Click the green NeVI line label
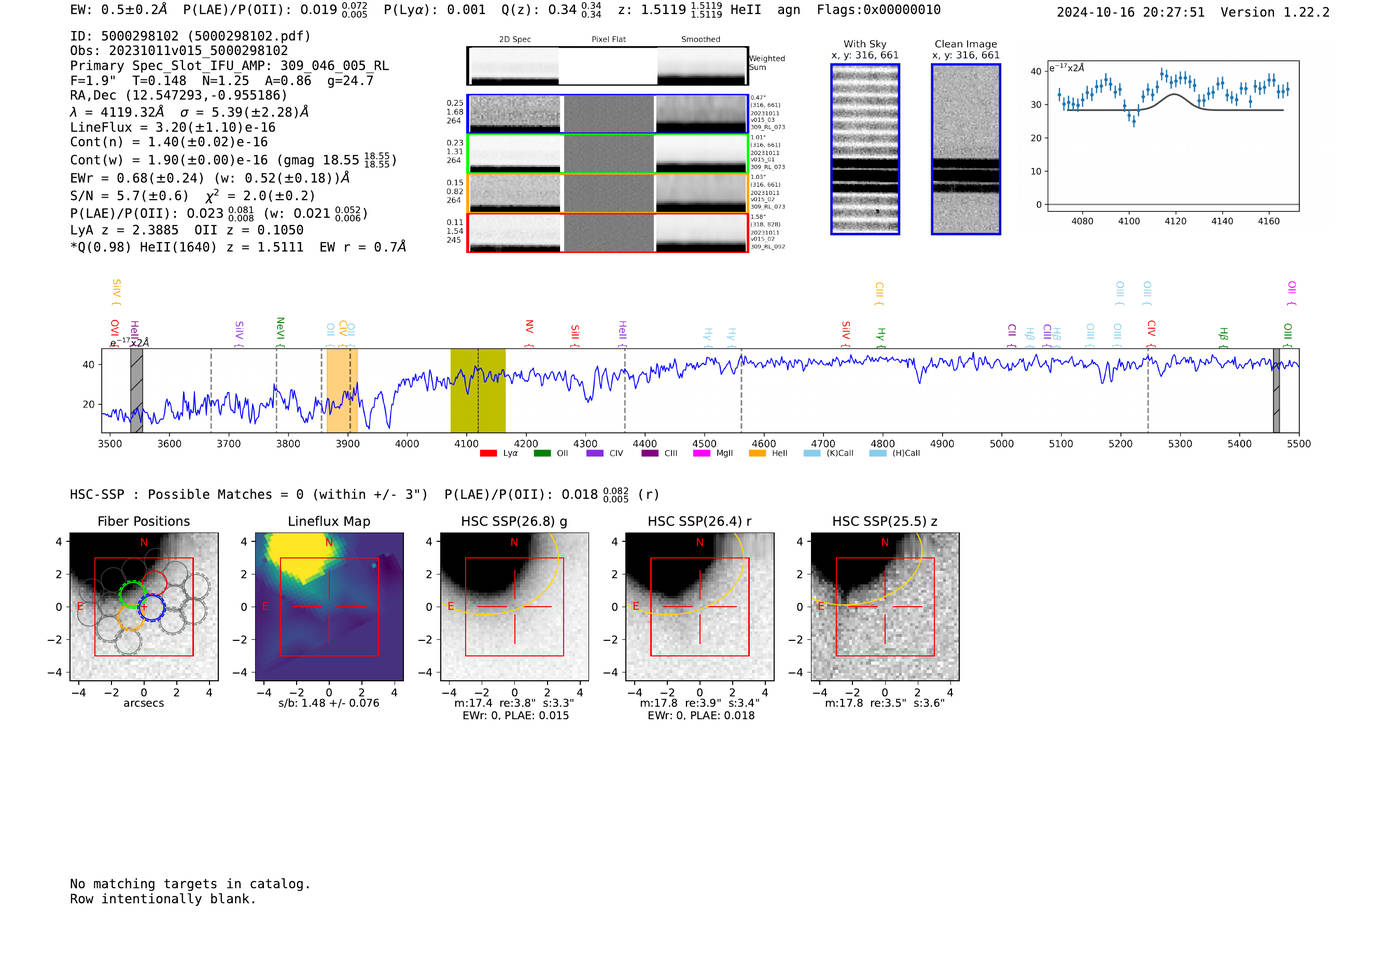This screenshot has height=953, width=1400. tap(280, 331)
